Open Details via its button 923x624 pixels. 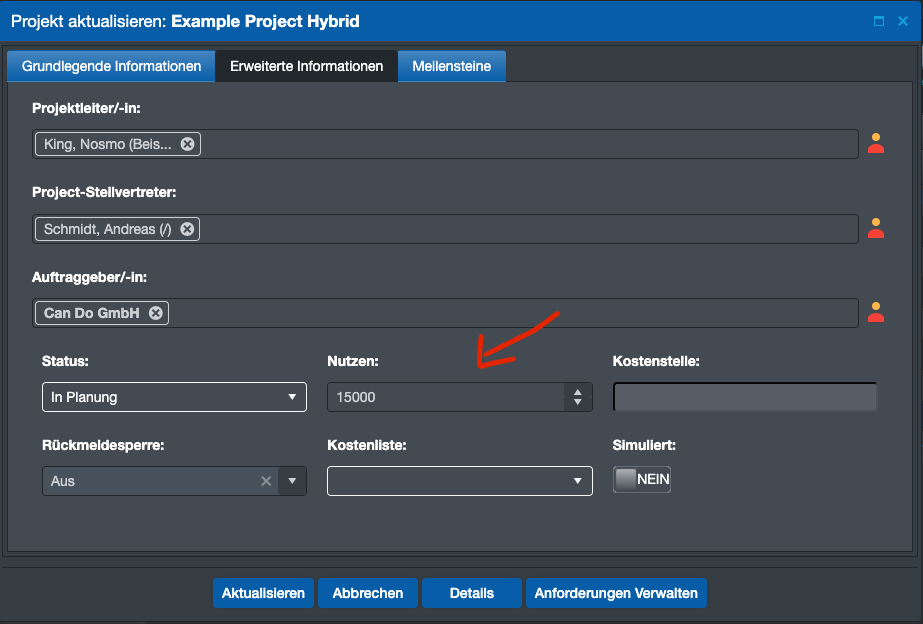[471, 592]
